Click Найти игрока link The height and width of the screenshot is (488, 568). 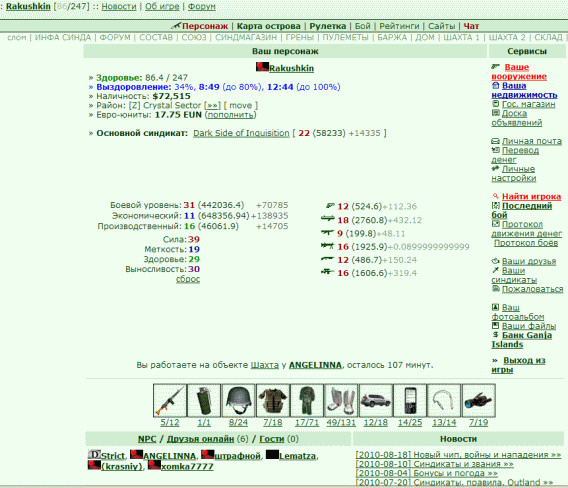coord(531,197)
